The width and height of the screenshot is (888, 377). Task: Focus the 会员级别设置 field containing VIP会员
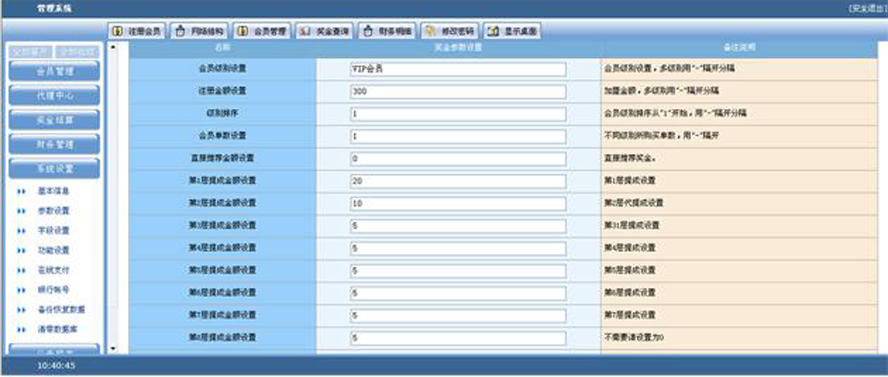(x=458, y=70)
